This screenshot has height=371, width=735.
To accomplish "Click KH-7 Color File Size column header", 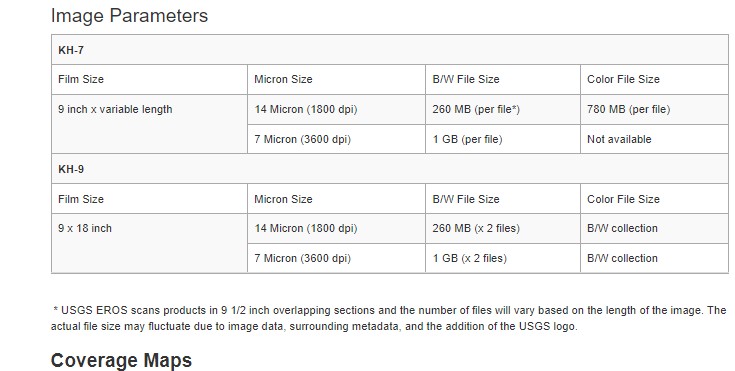I will [x=654, y=79].
